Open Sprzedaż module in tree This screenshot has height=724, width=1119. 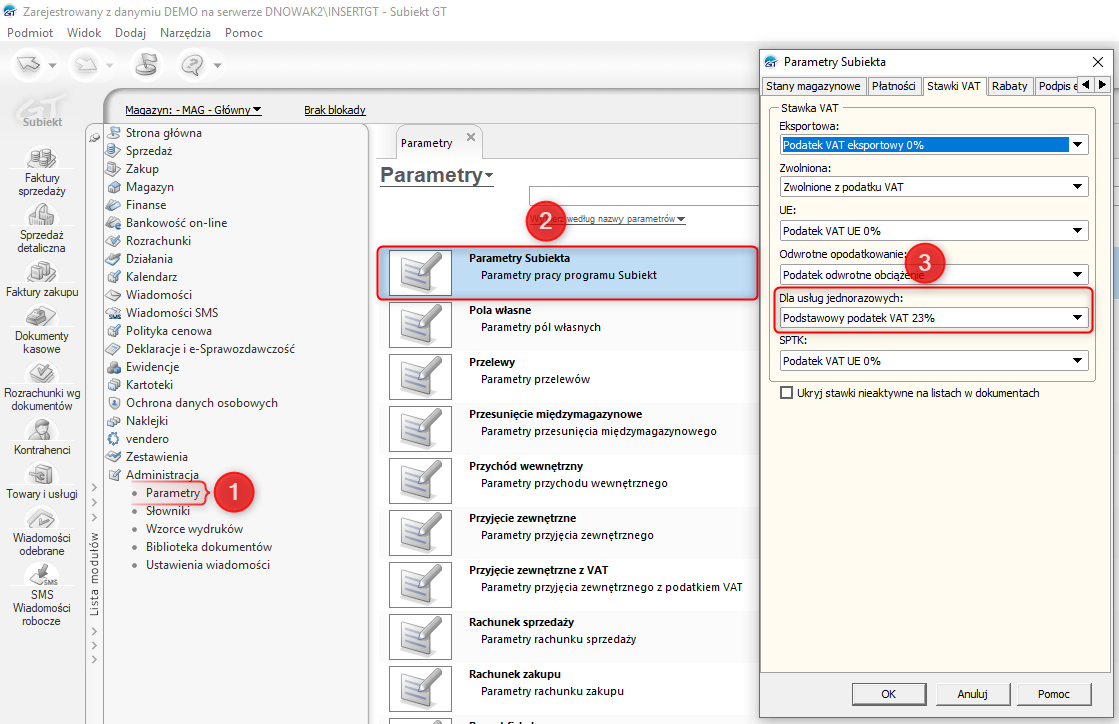(149, 151)
